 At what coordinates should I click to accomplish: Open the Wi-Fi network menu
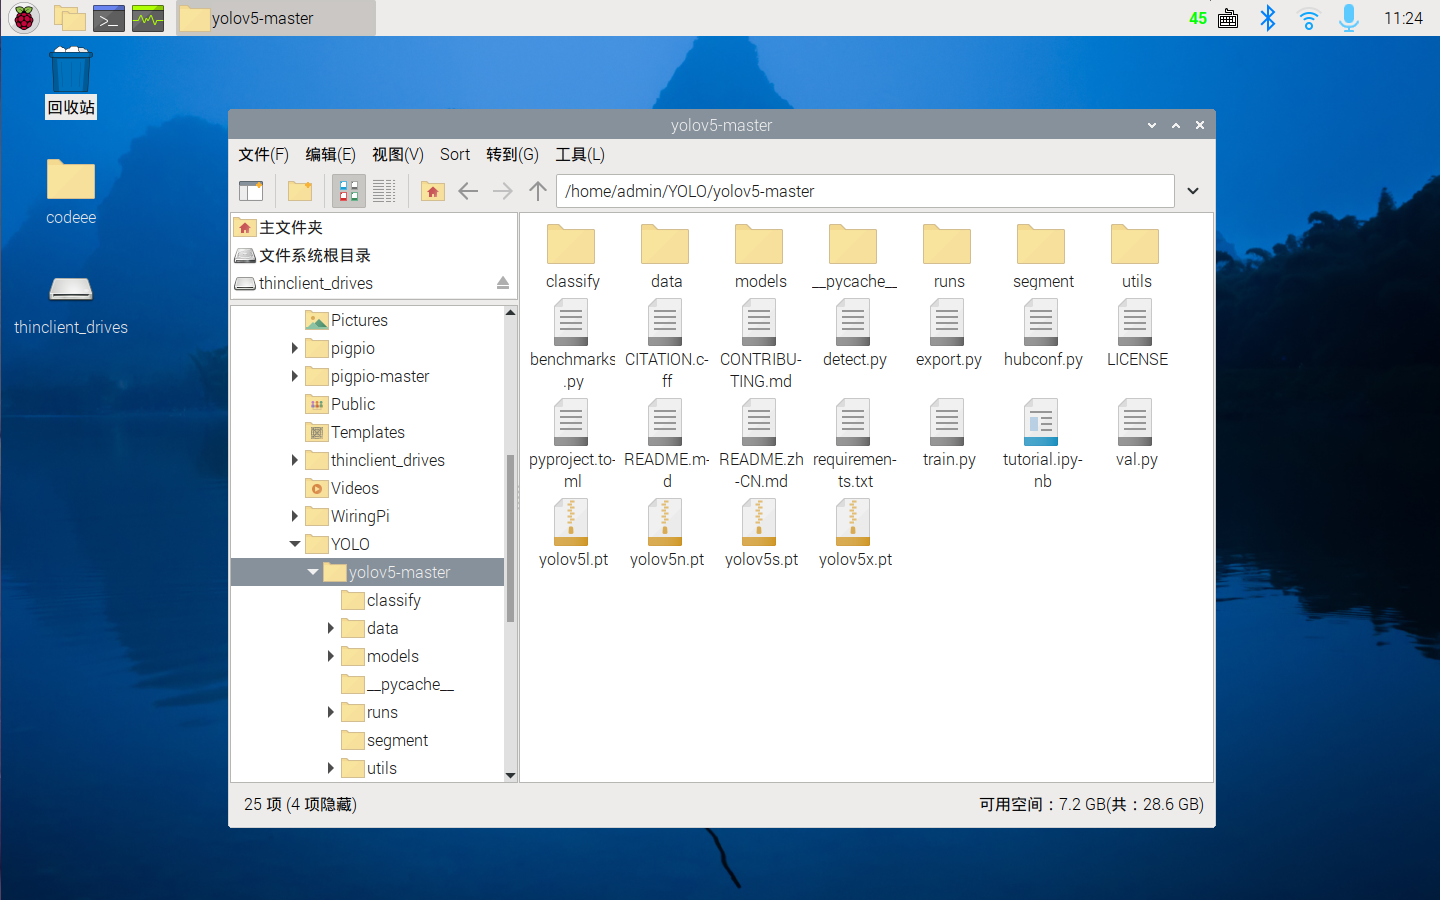pyautogui.click(x=1308, y=18)
